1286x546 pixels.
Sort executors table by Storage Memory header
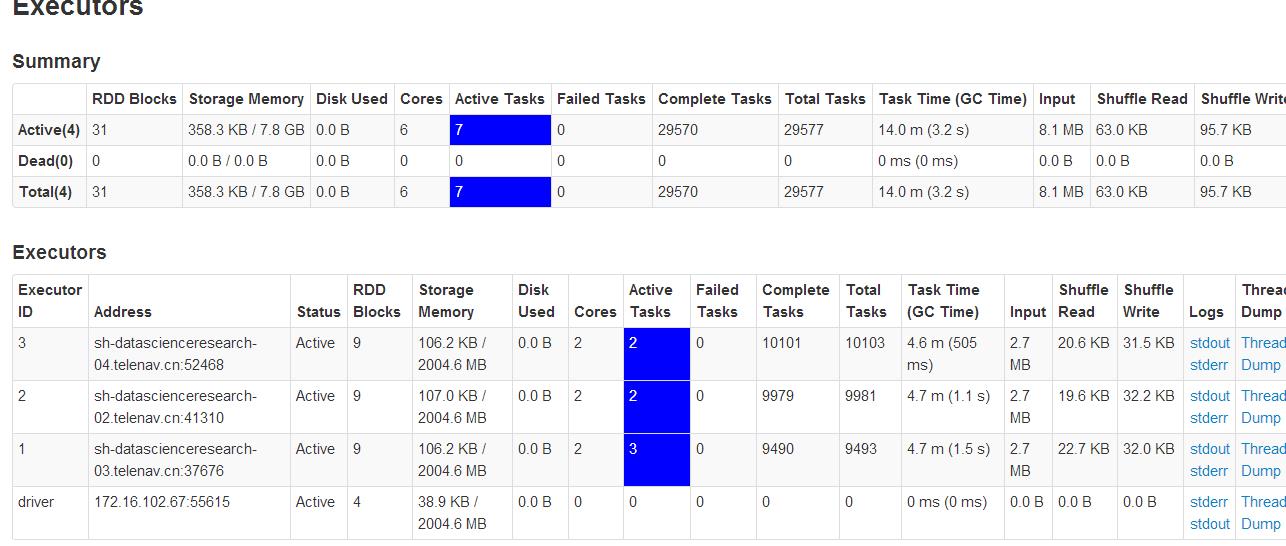446,301
